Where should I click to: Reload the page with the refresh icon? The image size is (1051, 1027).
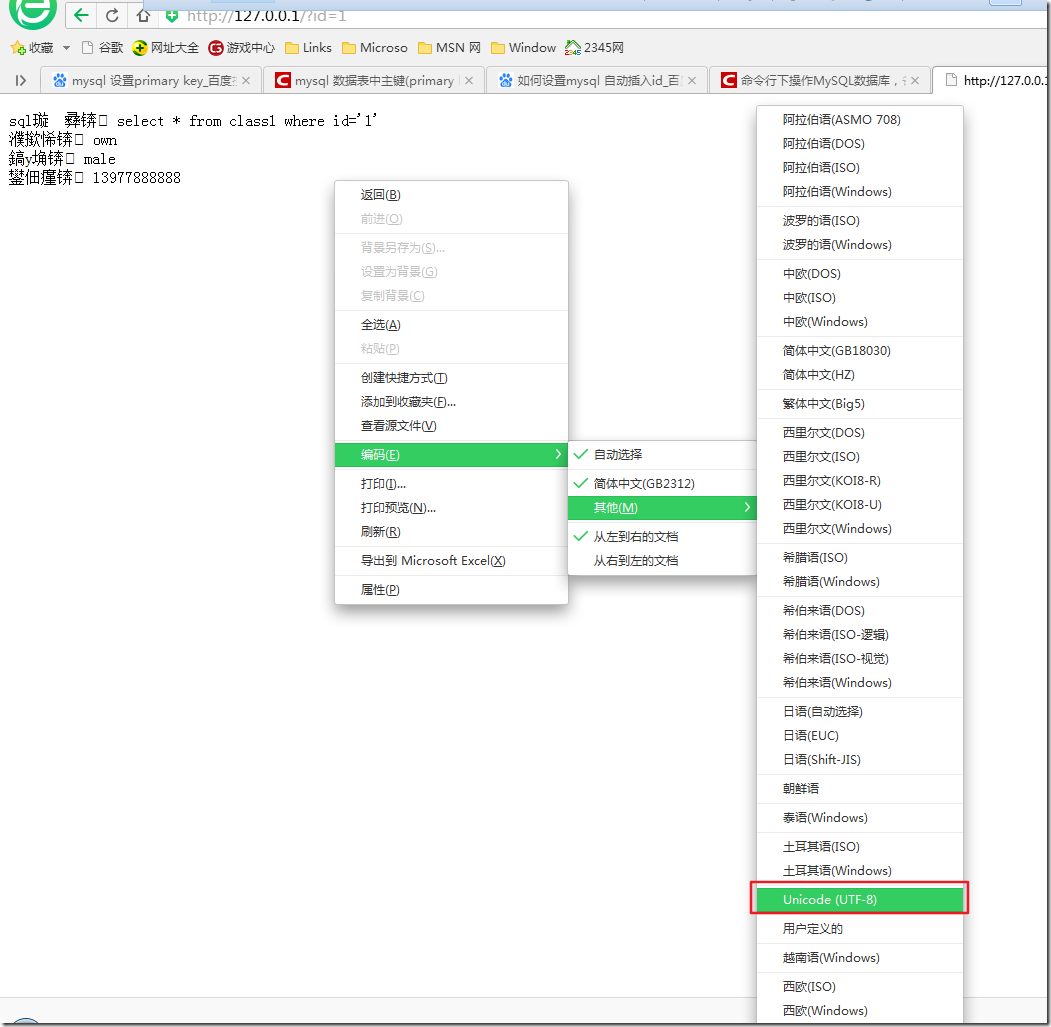[x=113, y=15]
